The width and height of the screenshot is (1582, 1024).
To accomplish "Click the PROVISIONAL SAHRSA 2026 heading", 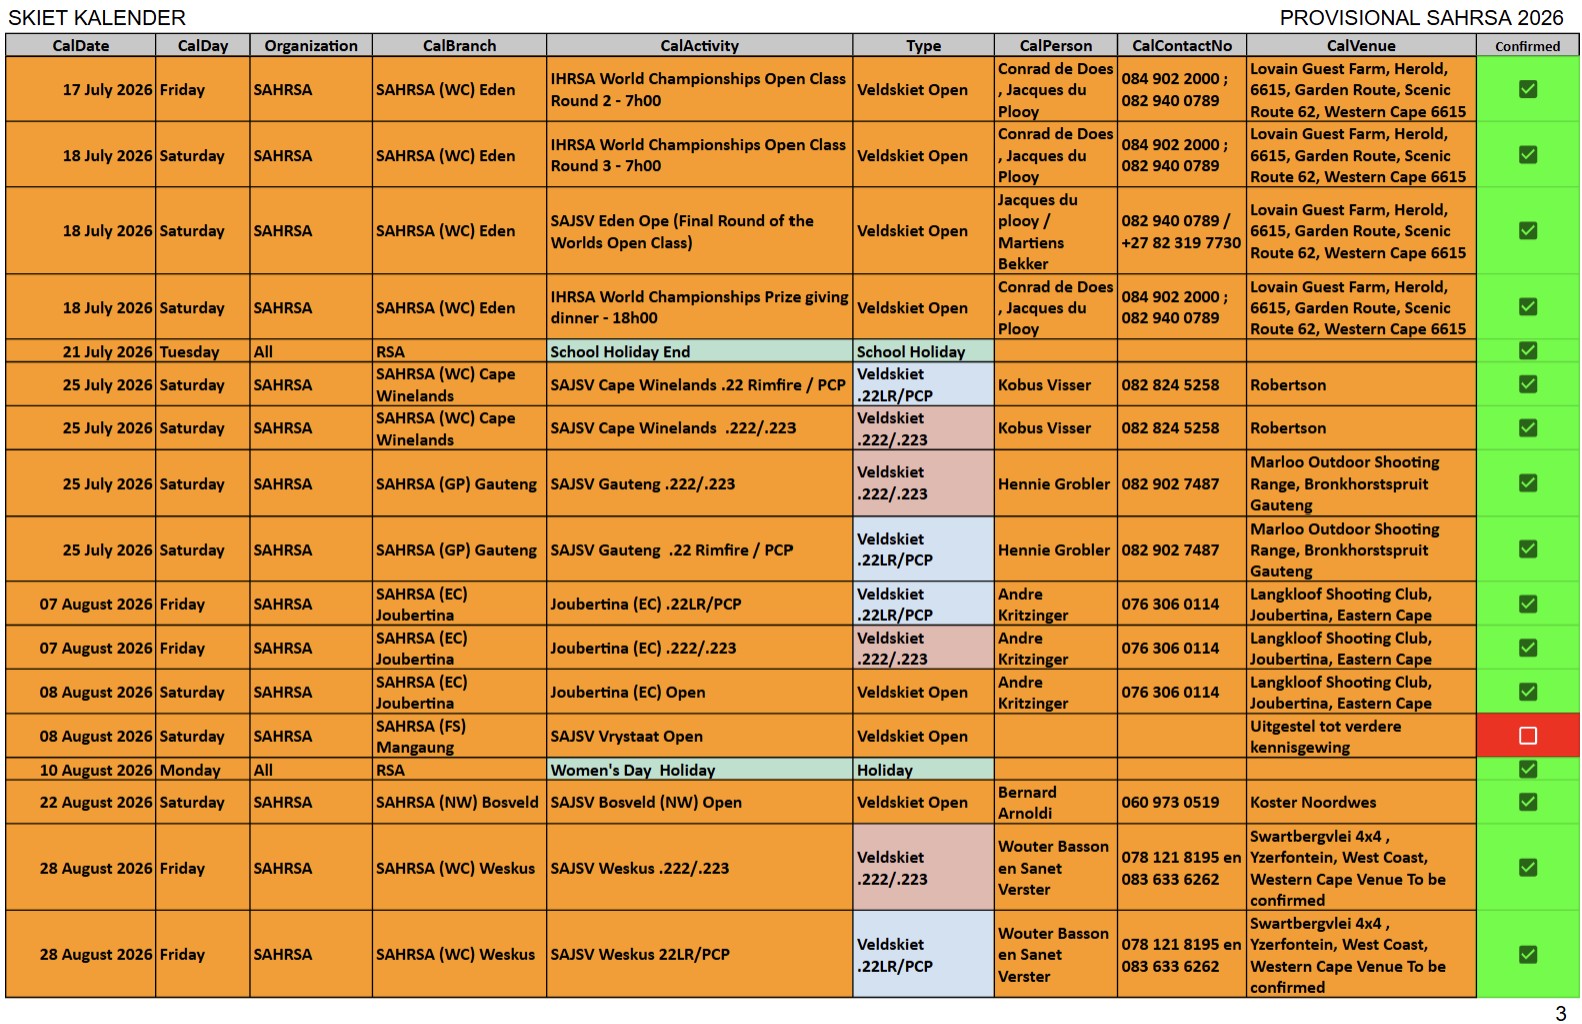I will pos(1421,18).
